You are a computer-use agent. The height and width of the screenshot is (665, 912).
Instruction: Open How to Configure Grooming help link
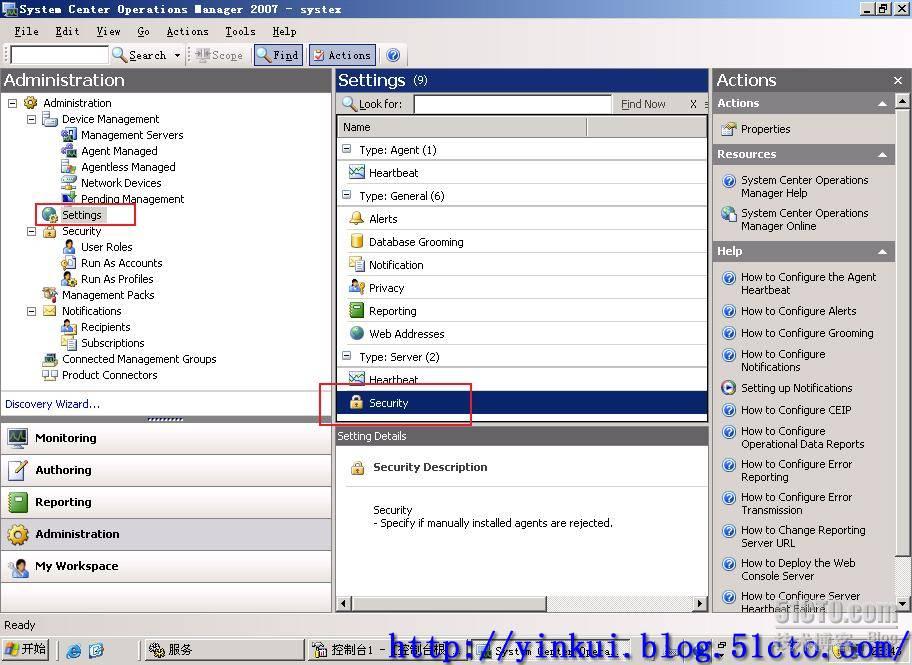coord(807,333)
